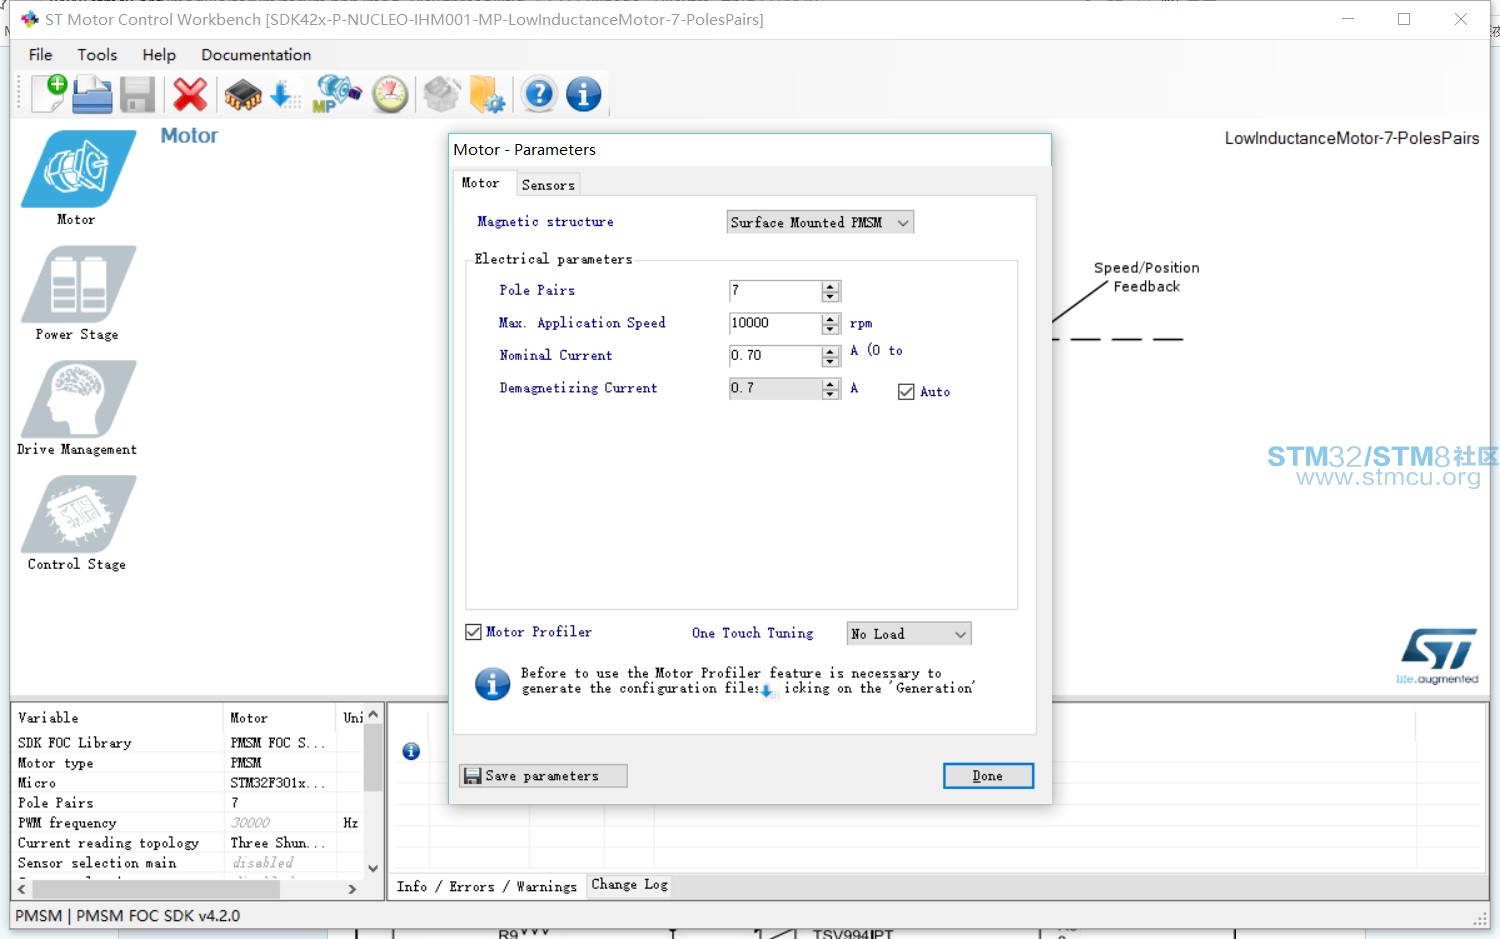Screen dimensions: 1500x939
Task: Click Demagnetizing Current up arrow
Action: pos(830,384)
